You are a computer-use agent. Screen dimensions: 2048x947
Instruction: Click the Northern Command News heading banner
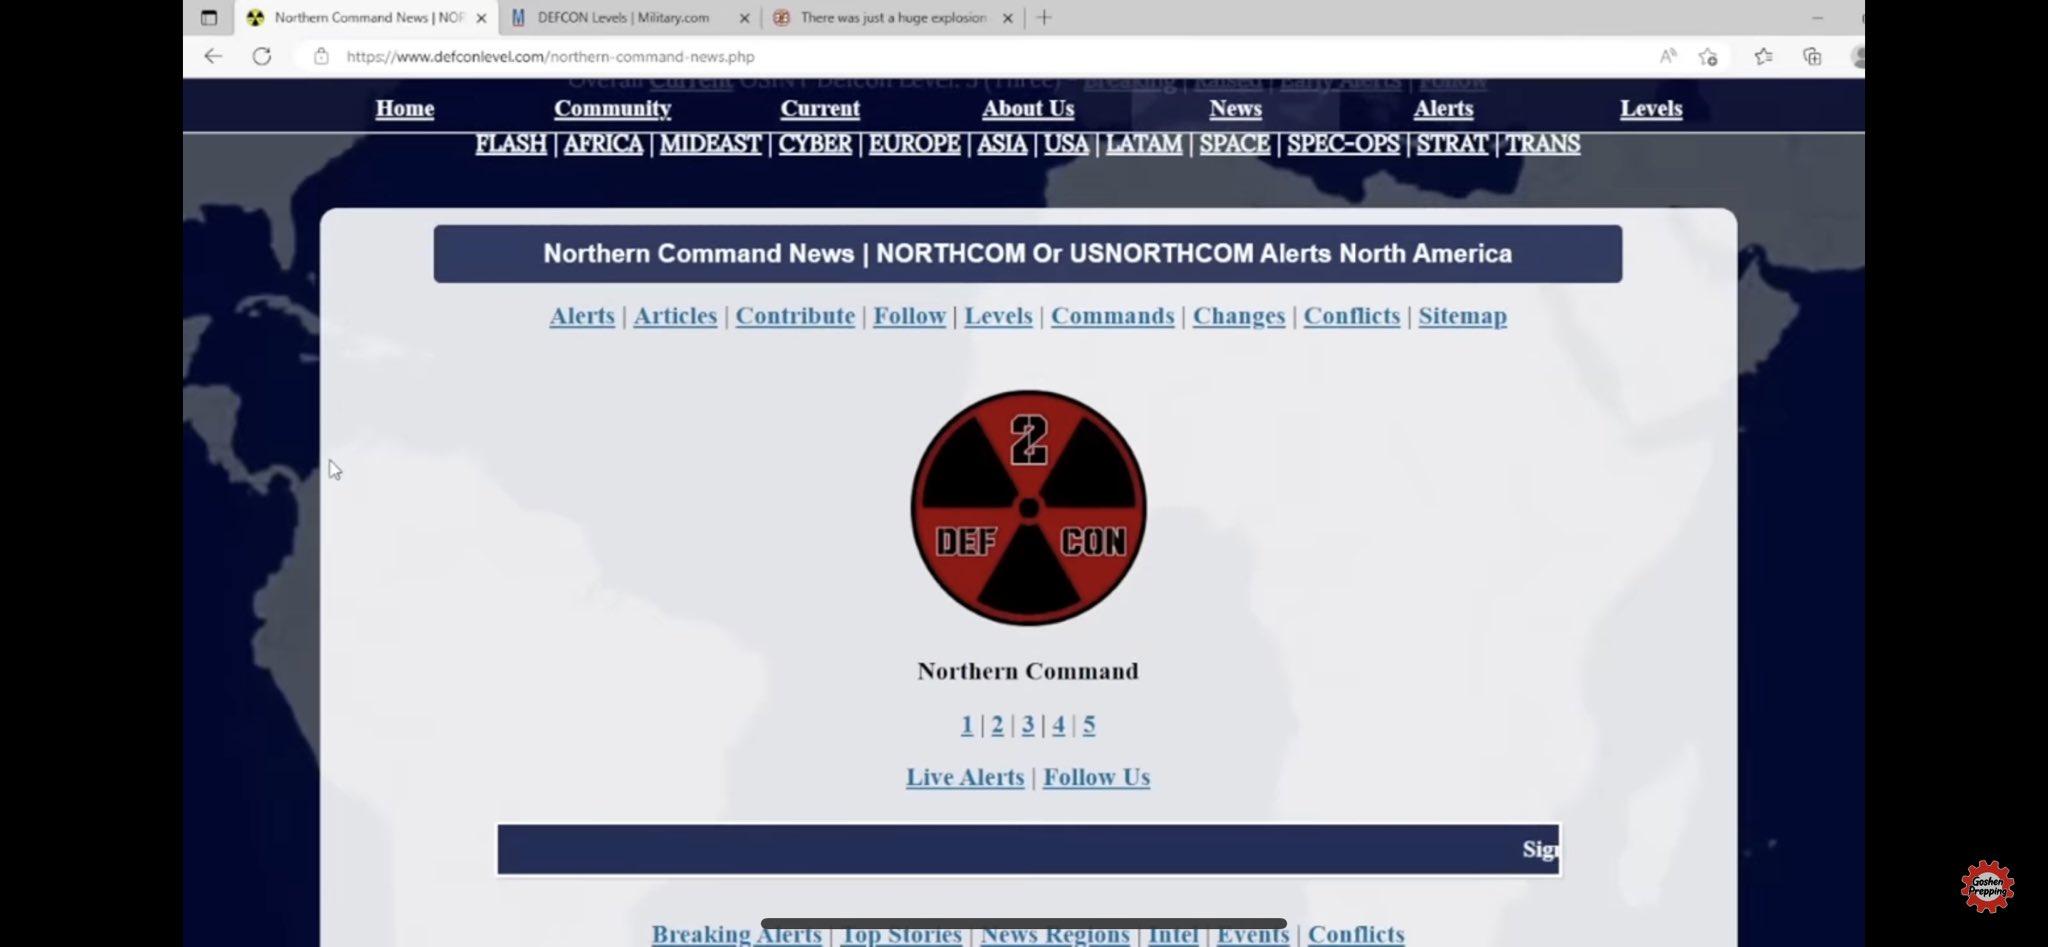[x=1027, y=254]
